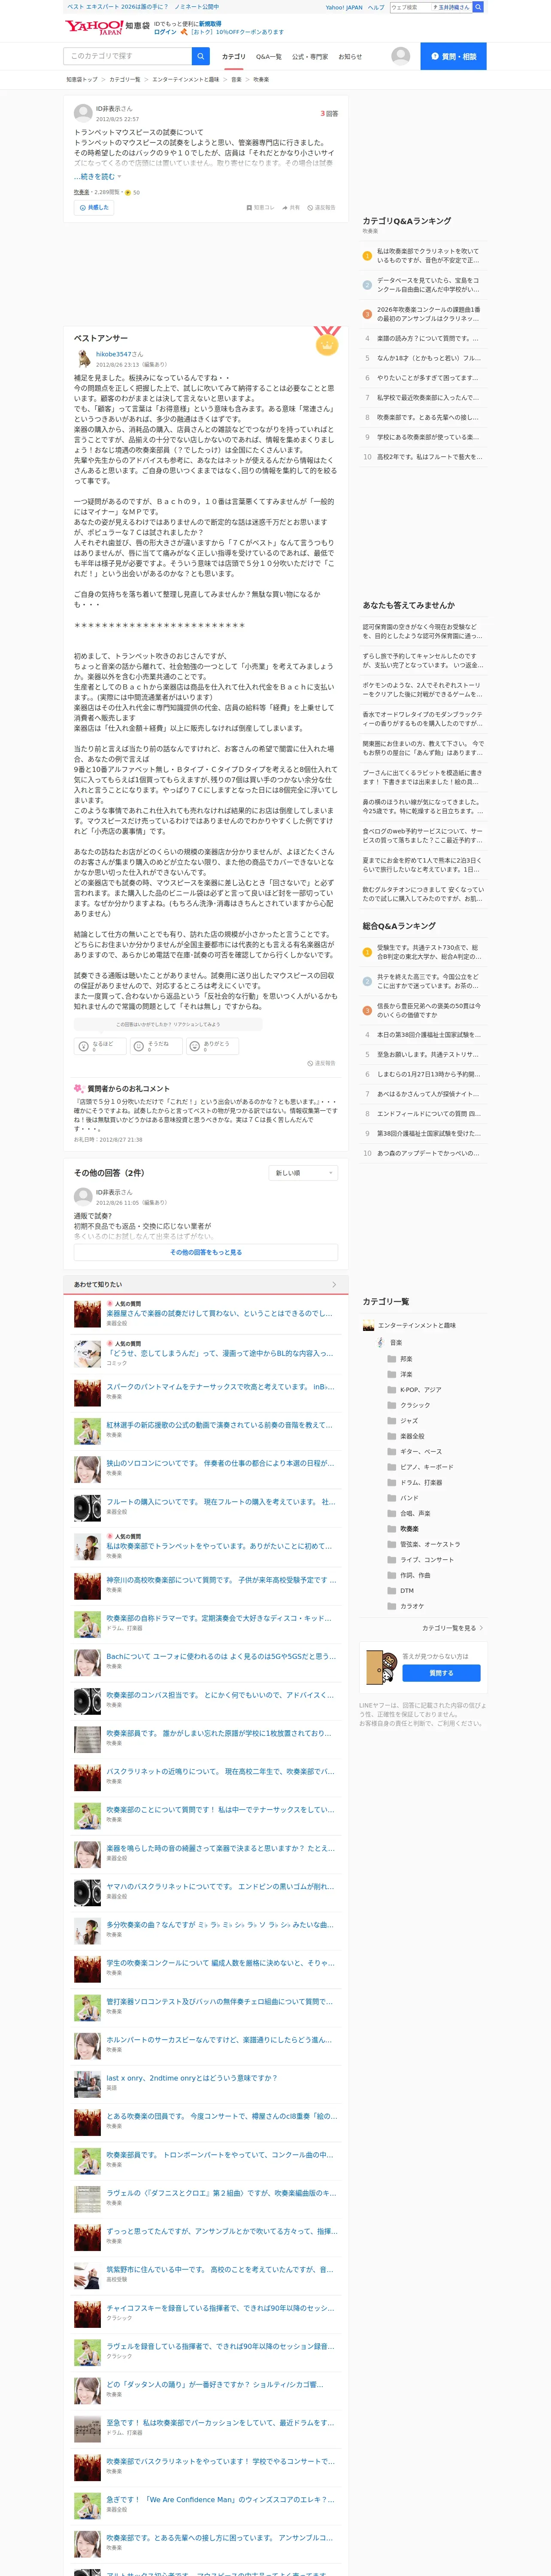Image resolution: width=551 pixels, height=2576 pixels.
Task: Click the クラシック folder icon
Action: 392,1405
